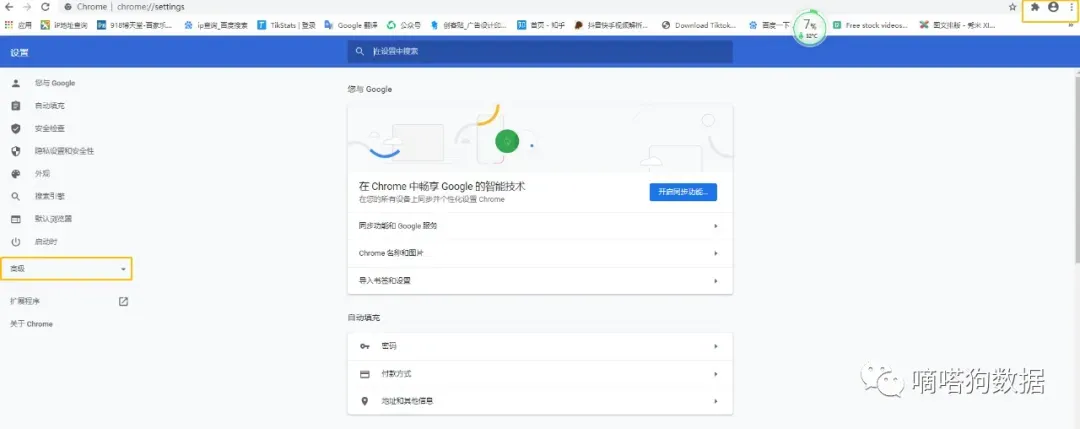Open the 导入书签和设置 row
Viewport: 1080px width, 429px height.
pyautogui.click(x=540, y=281)
